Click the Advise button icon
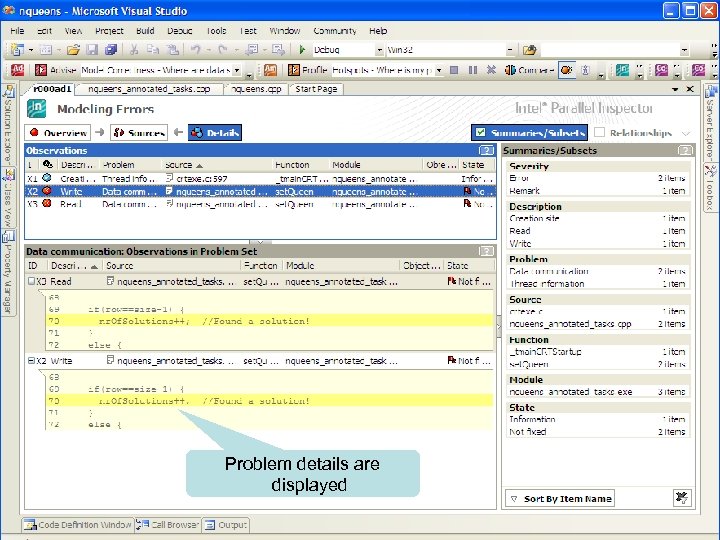This screenshot has width=720, height=540. [x=41, y=70]
